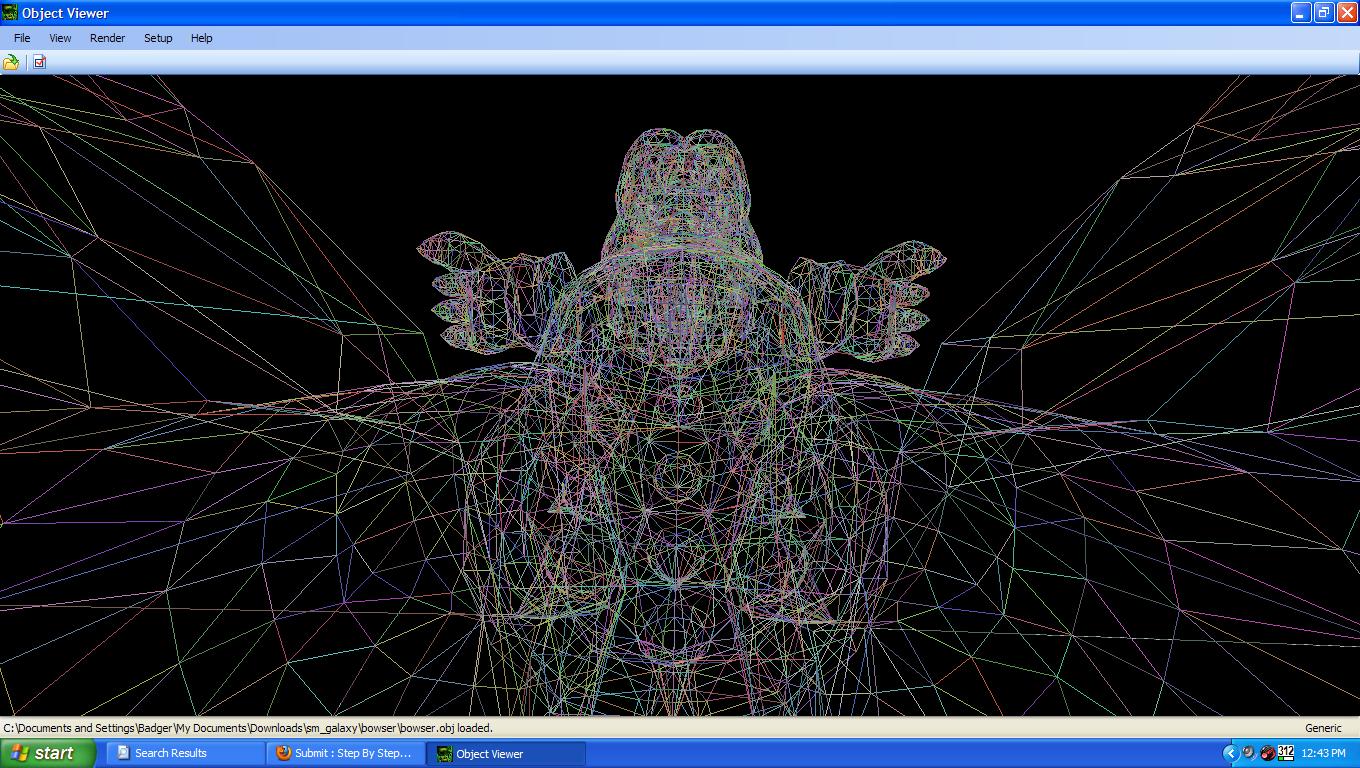Image resolution: width=1360 pixels, height=768 pixels.
Task: Restore down the Object Viewer window
Action: [1323, 13]
